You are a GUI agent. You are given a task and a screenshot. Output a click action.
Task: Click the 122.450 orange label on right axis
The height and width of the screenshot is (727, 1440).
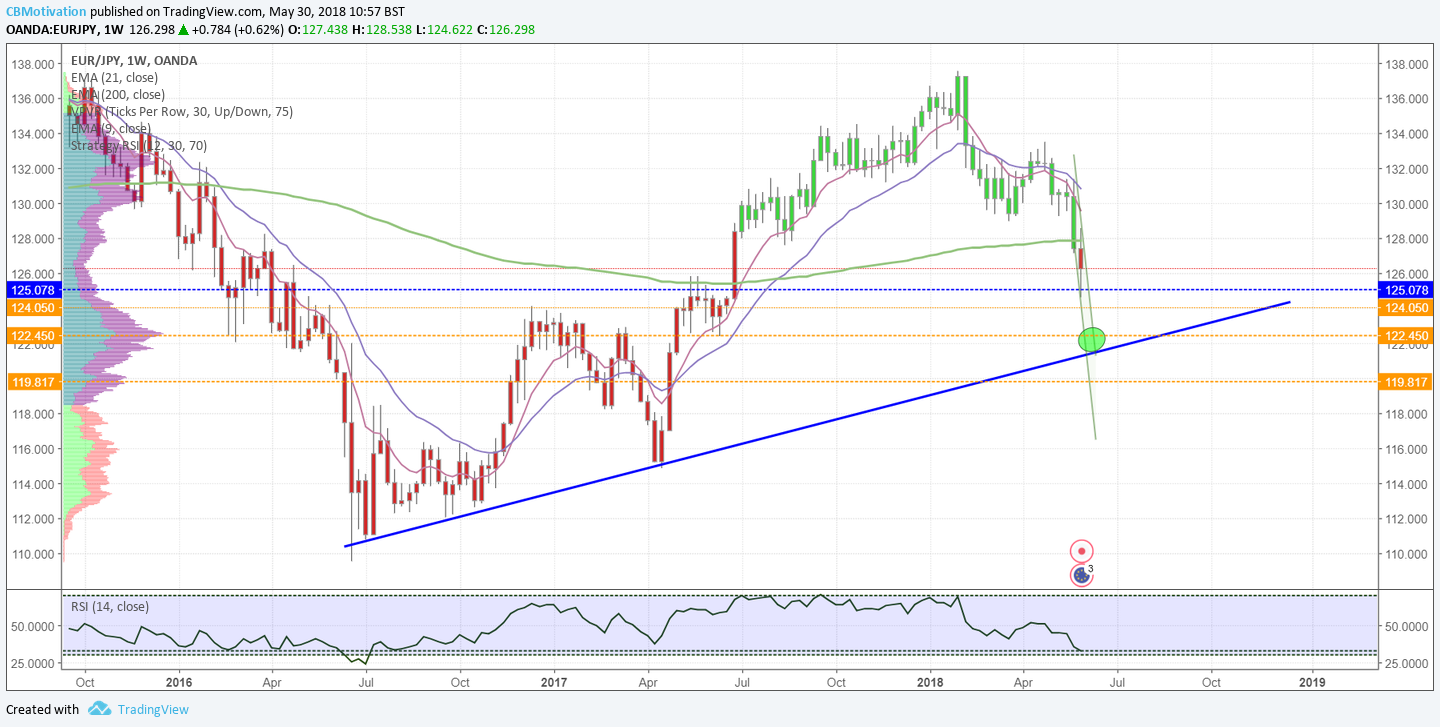(x=1407, y=336)
